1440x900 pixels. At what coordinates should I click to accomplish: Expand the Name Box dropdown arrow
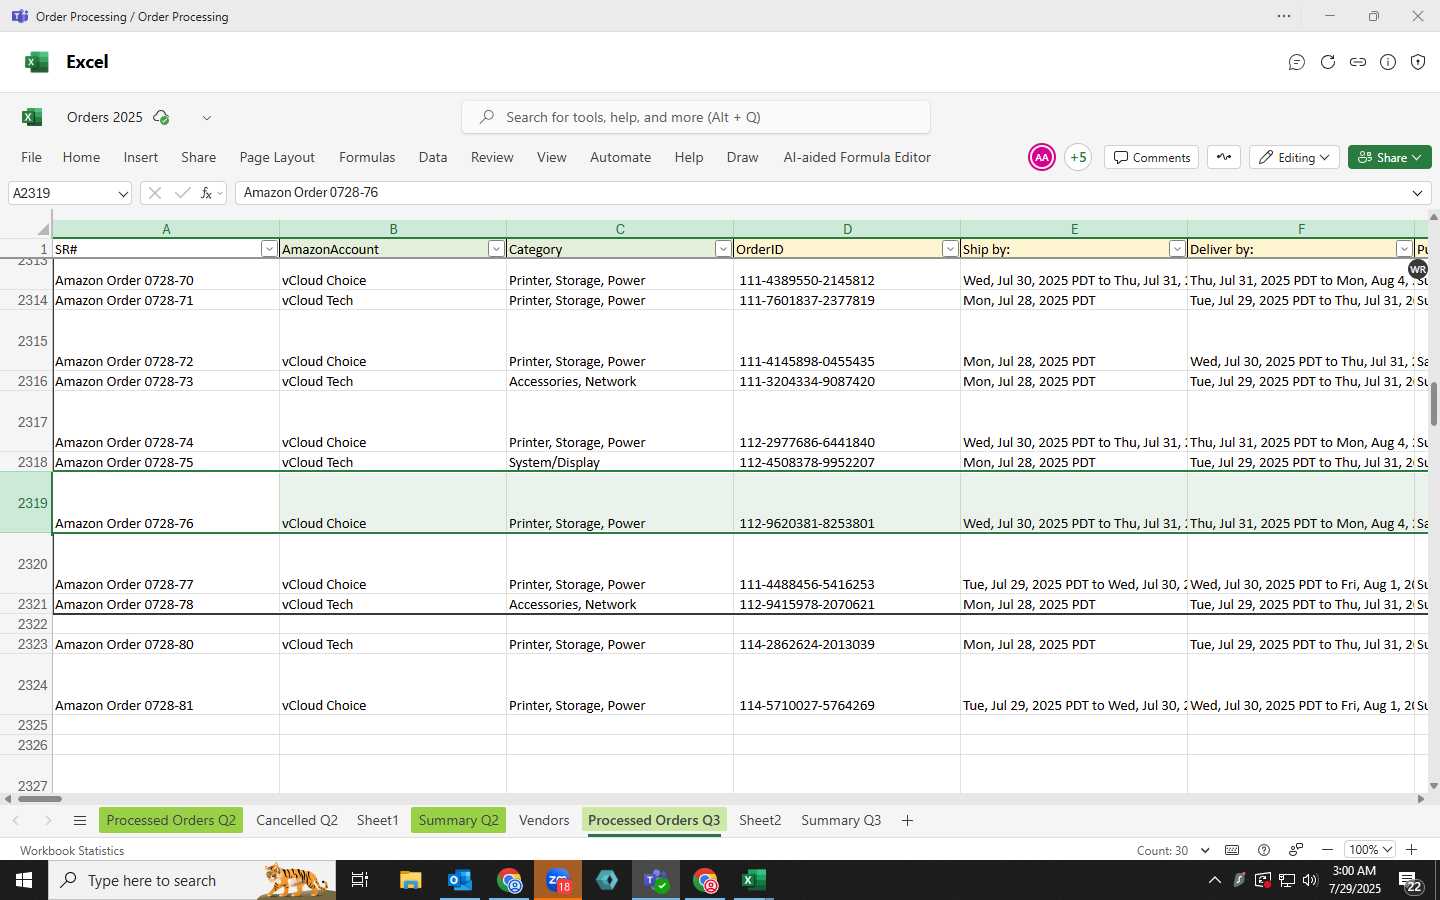123,194
